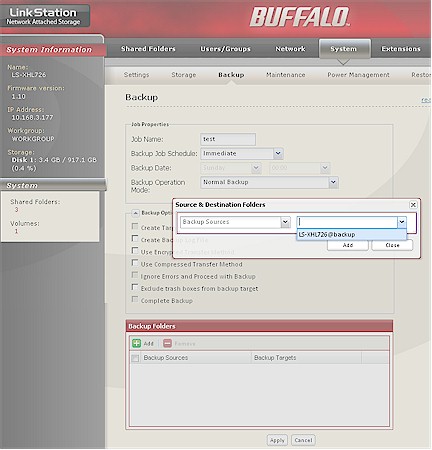This screenshot has width=432, height=450.
Task: Click the destination folder text field in dialog
Action: pyautogui.click(x=347, y=222)
